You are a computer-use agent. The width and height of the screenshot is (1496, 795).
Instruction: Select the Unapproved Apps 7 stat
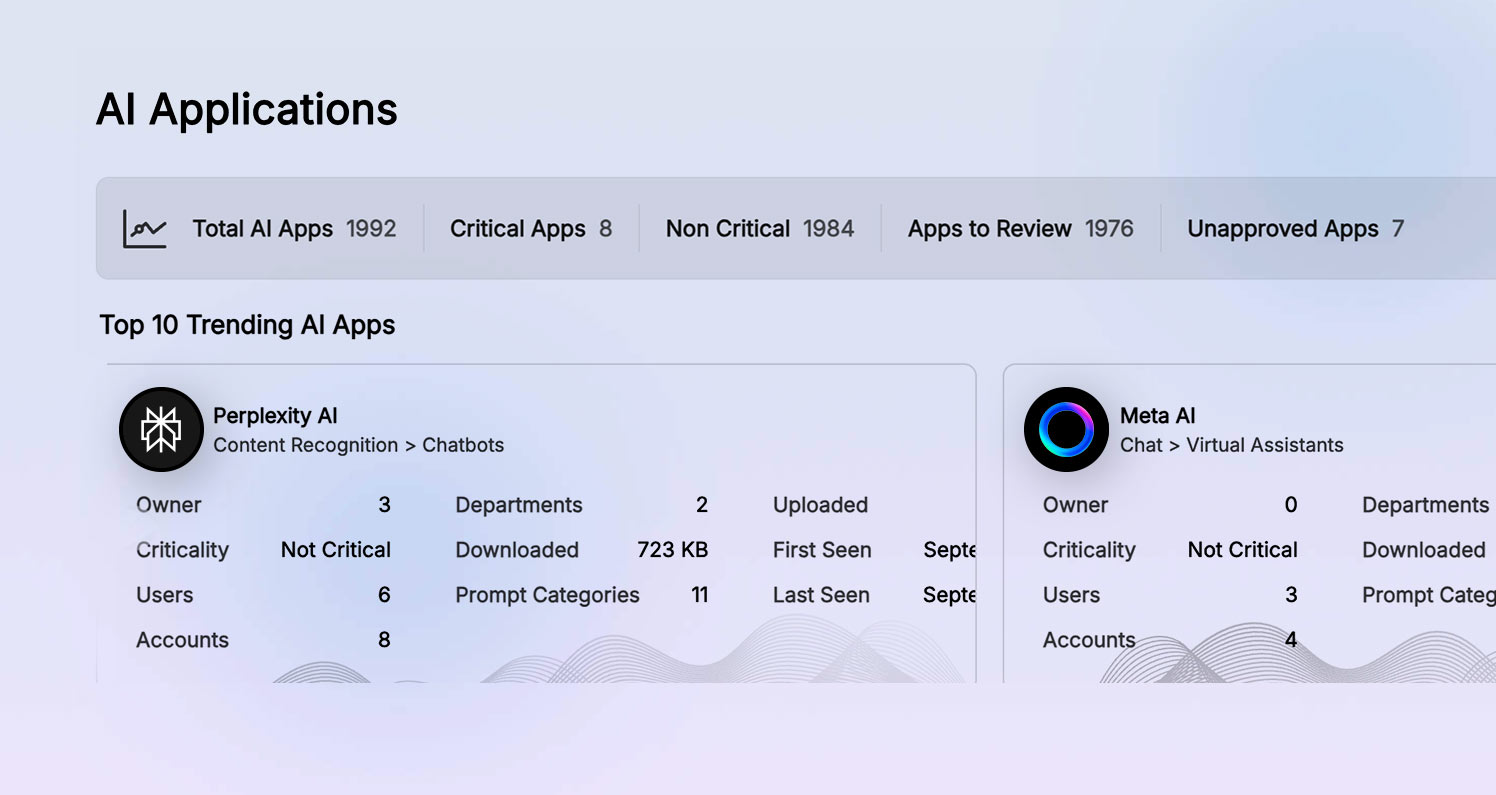pos(1296,229)
